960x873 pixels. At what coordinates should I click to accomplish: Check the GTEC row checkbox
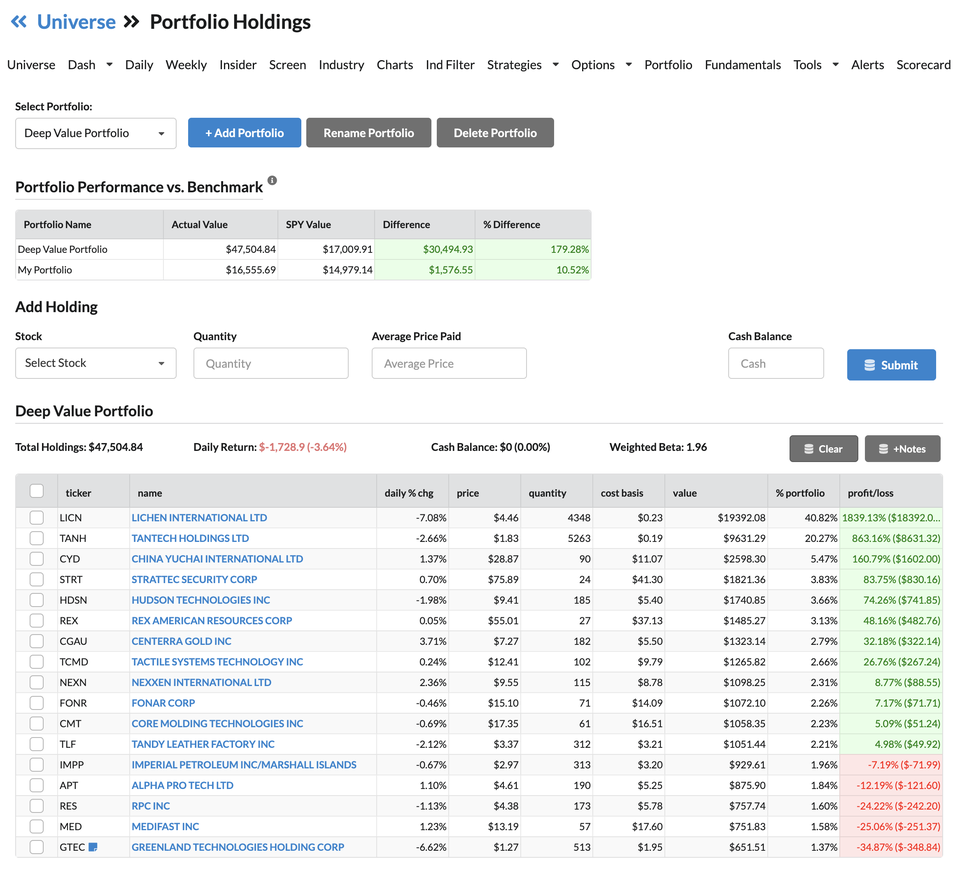(37, 847)
